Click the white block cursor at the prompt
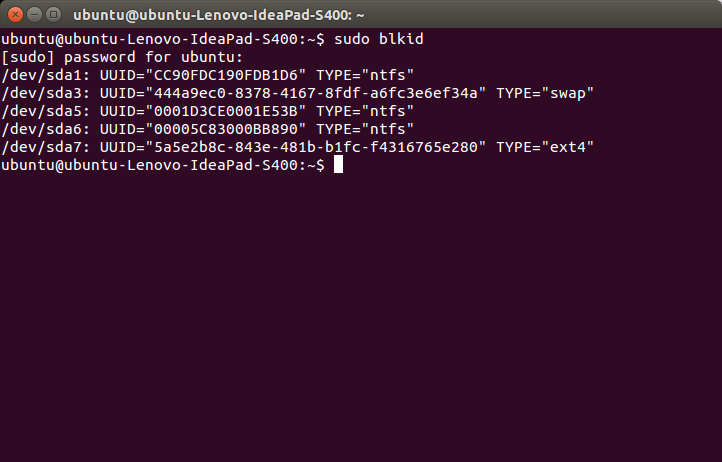Viewport: 722px width, 462px height. point(338,165)
